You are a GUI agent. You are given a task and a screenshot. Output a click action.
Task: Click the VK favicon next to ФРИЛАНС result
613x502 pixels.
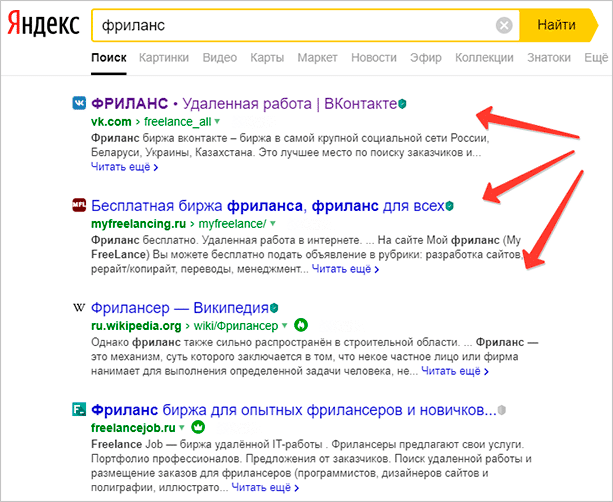[x=79, y=103]
